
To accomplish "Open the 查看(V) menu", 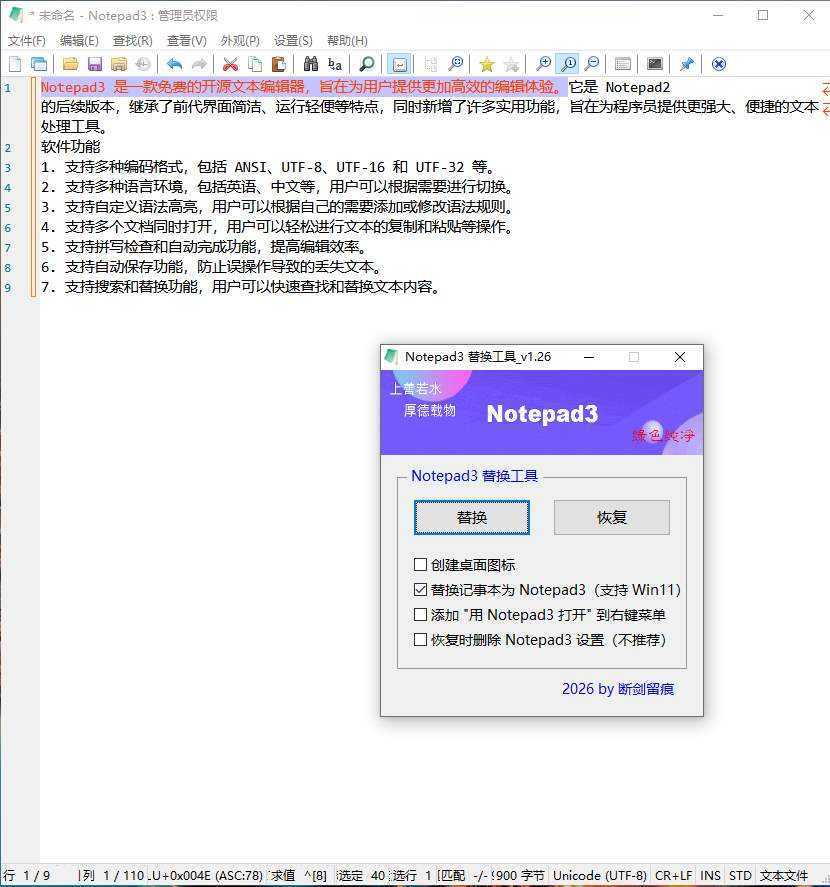I will 187,41.
